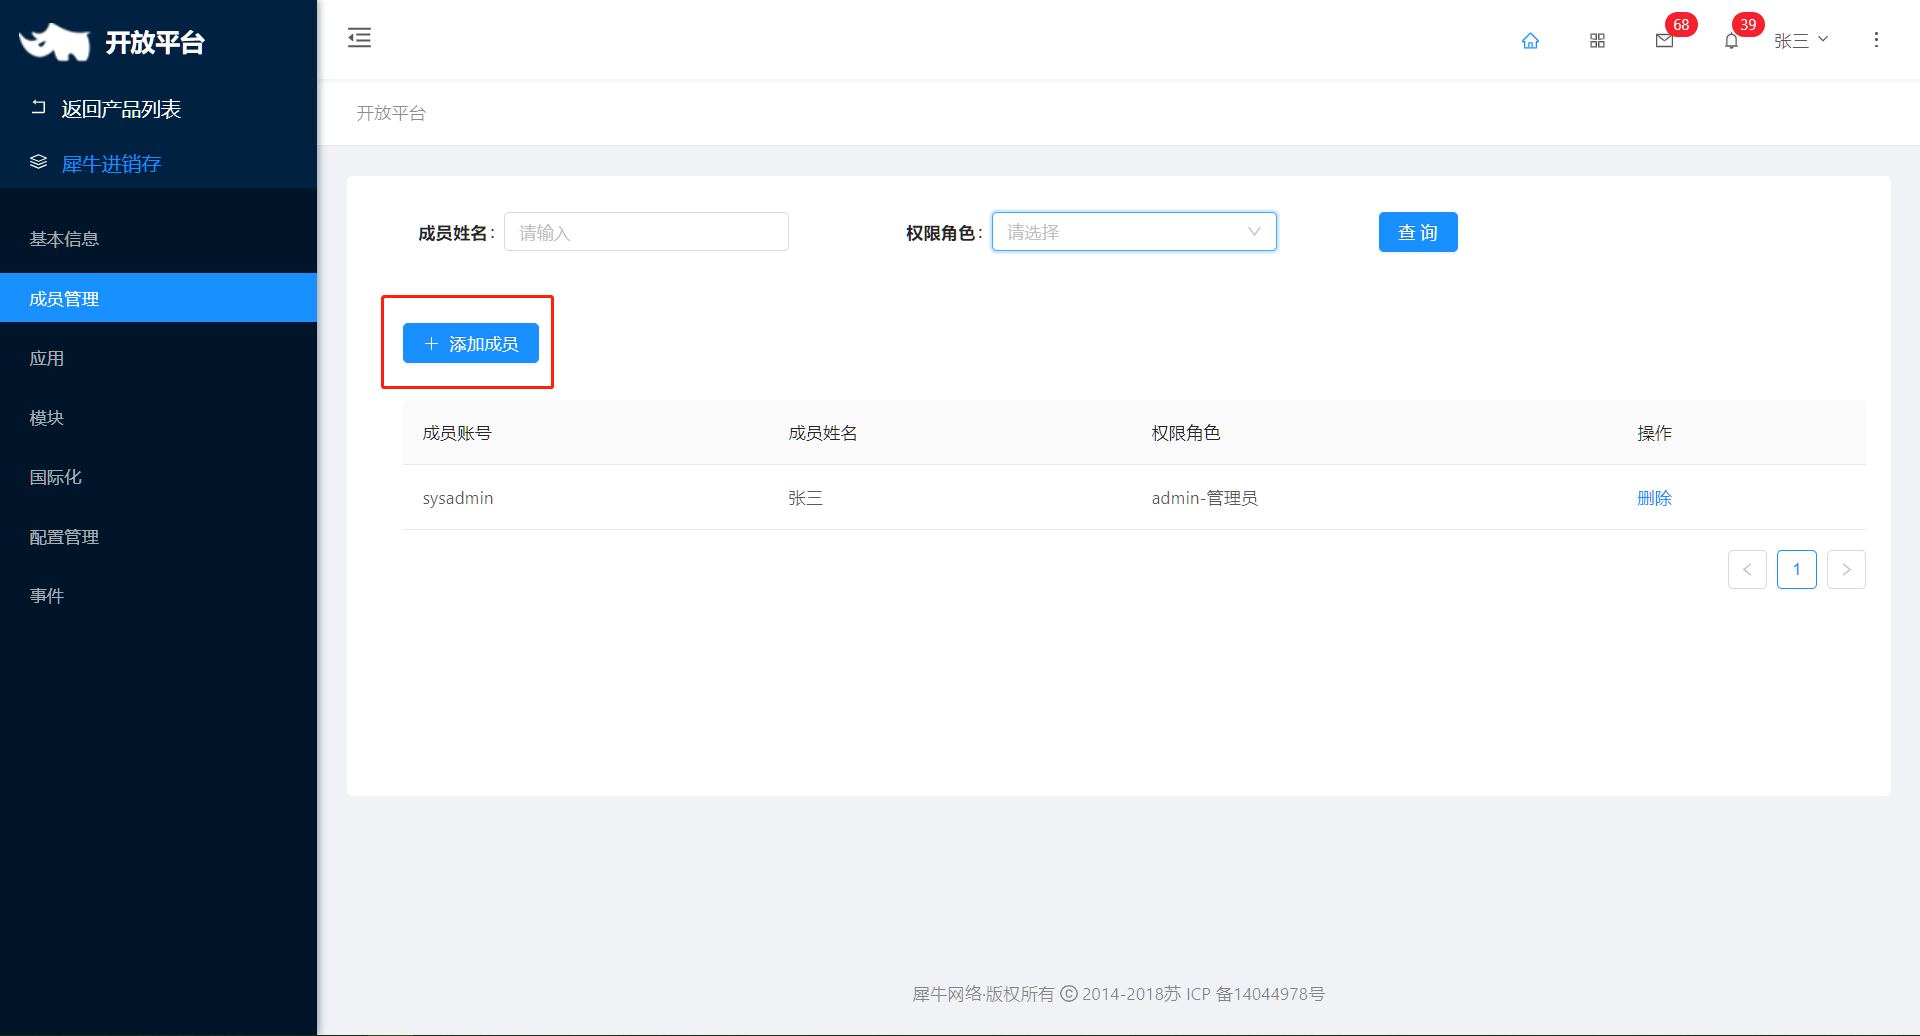
Task: Expand the 权限角色 select dropdown
Action: tap(1134, 232)
